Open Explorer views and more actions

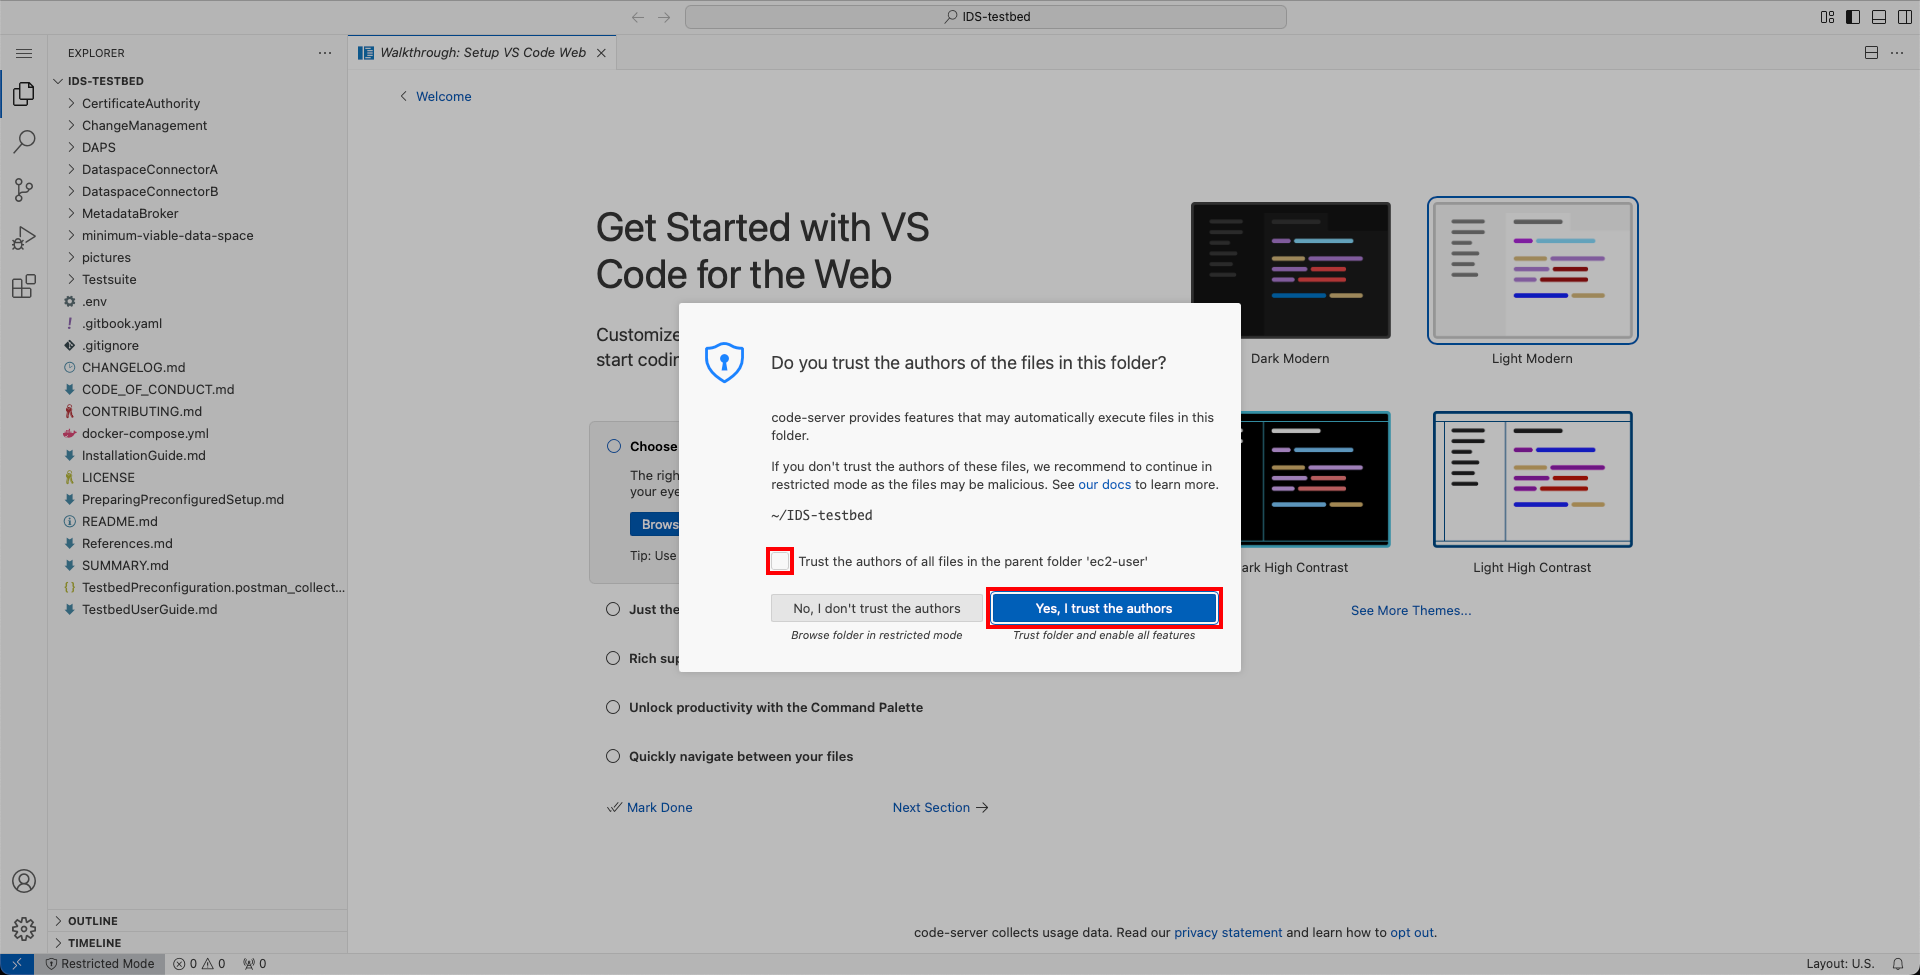coord(325,53)
